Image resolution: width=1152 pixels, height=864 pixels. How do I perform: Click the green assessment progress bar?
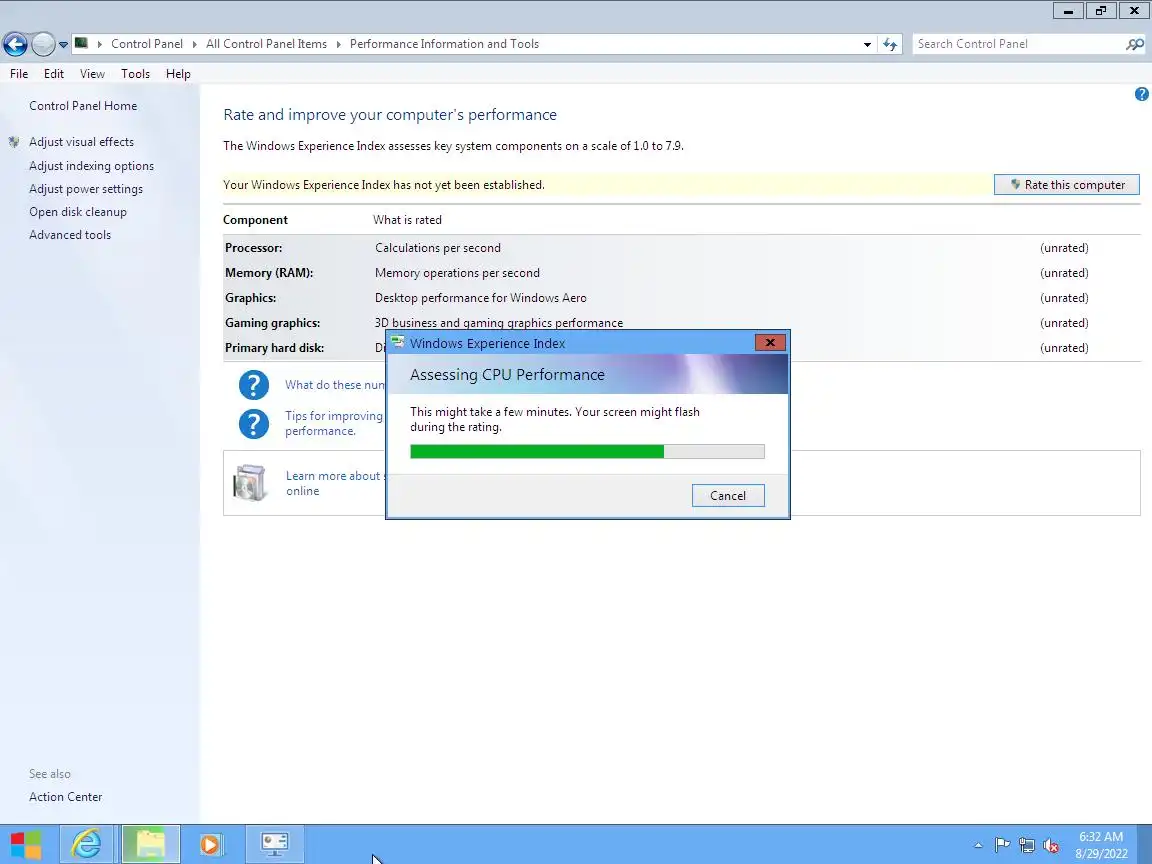pos(587,452)
